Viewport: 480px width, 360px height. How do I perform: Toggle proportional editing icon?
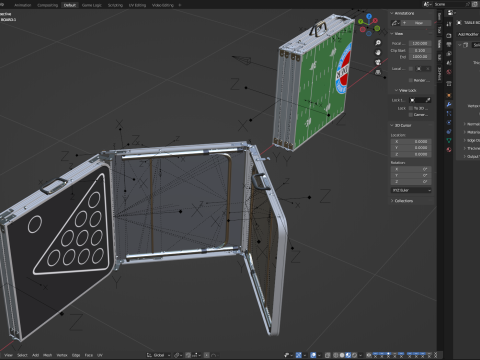click(207, 355)
